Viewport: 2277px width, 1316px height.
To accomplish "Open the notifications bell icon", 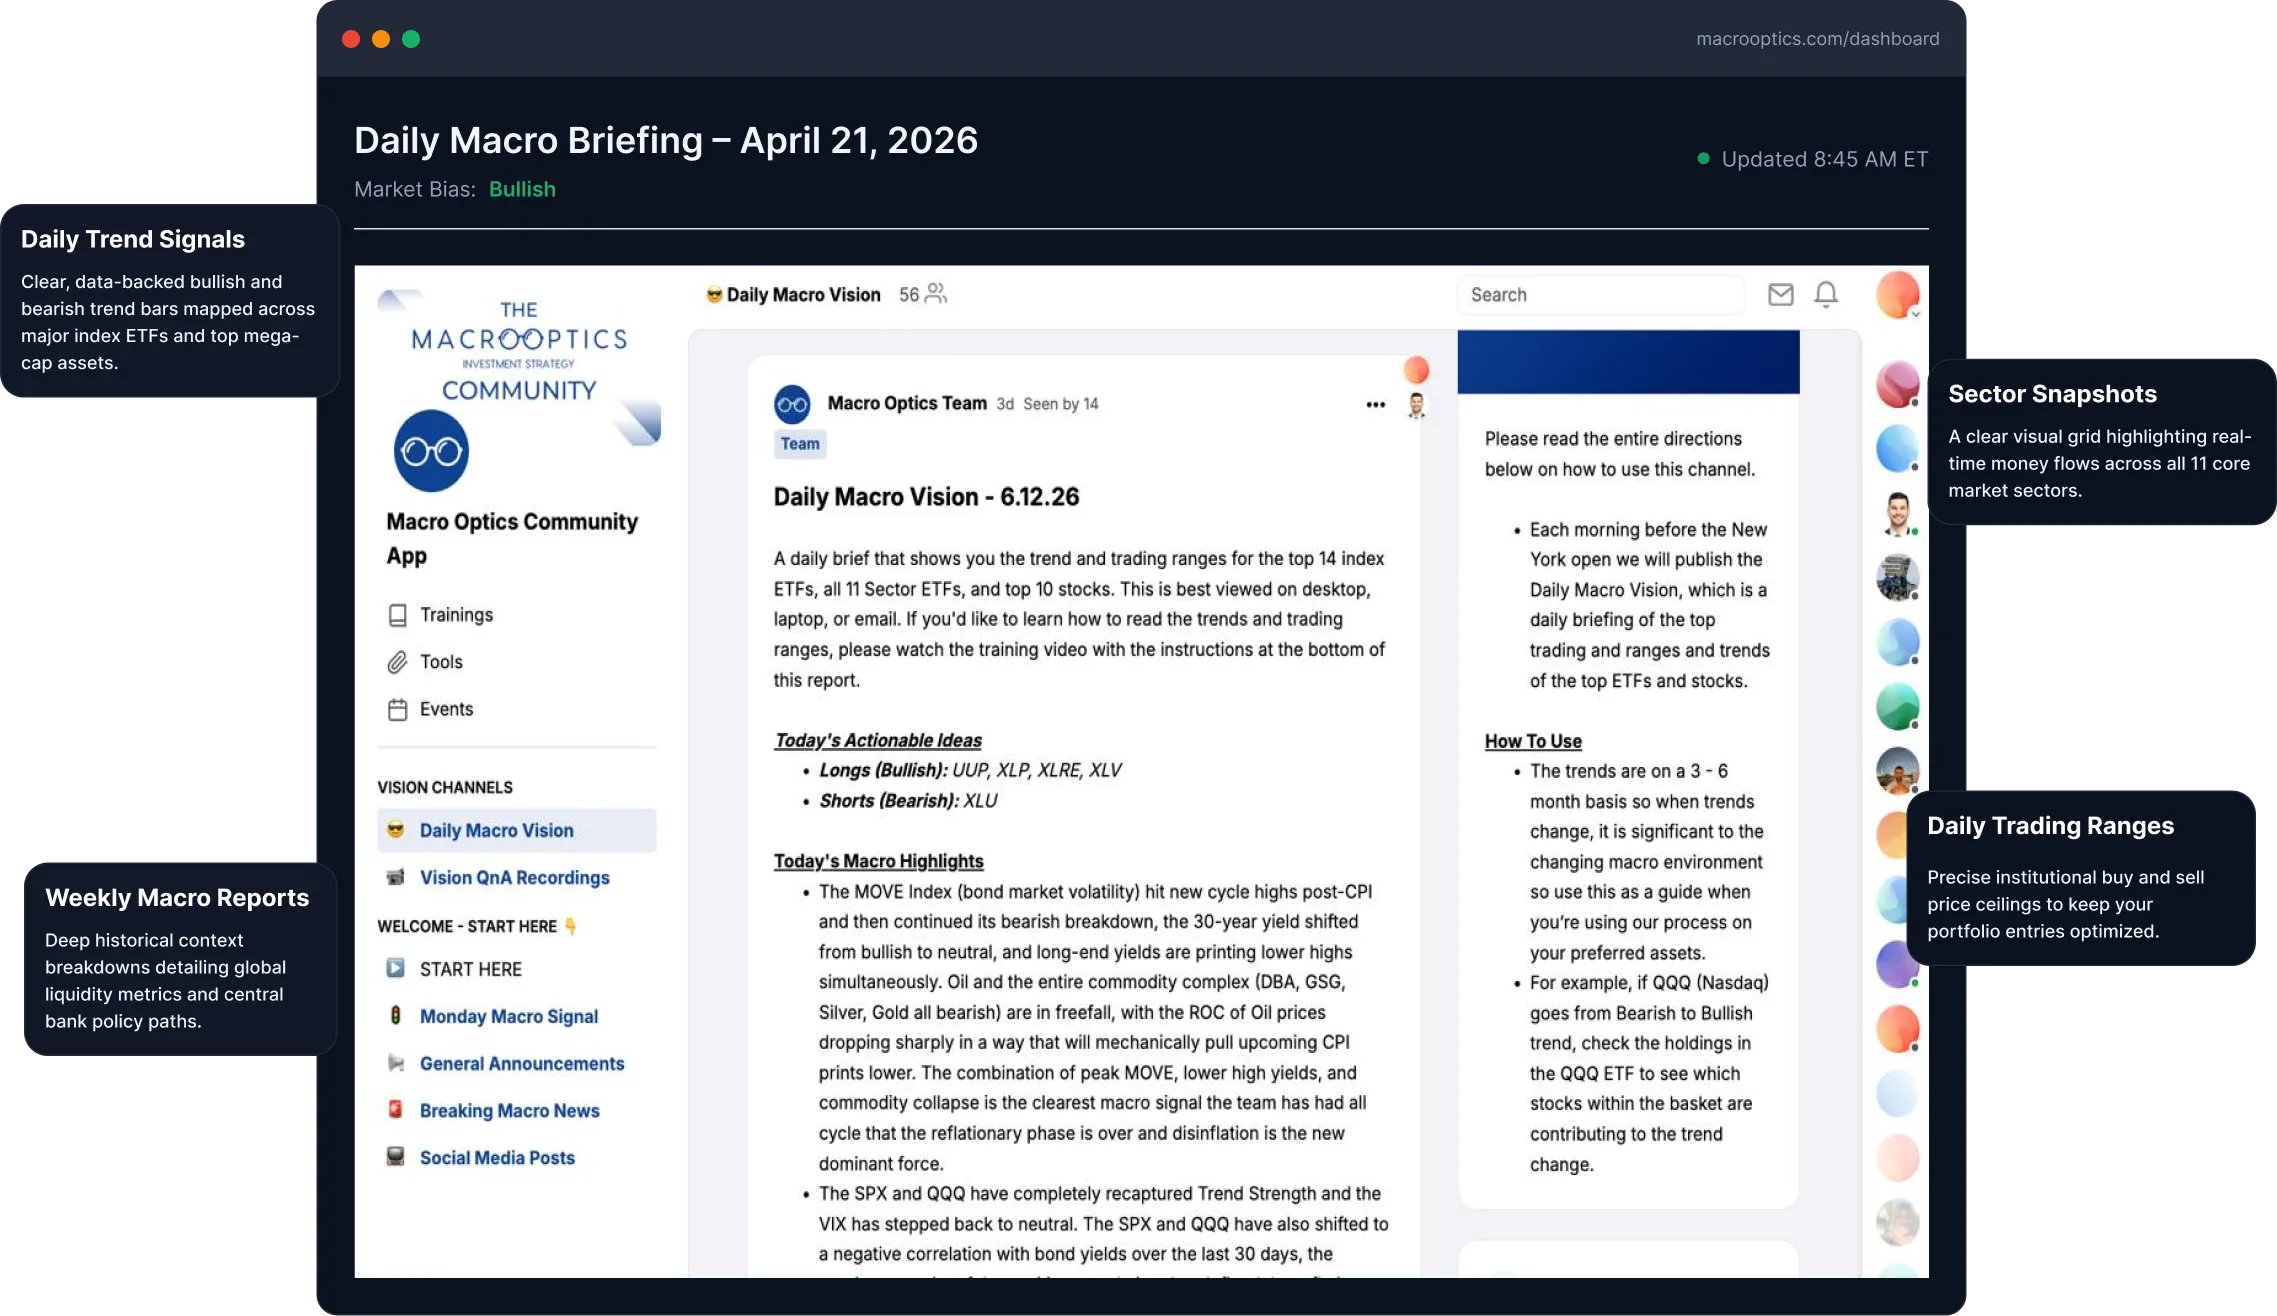I will pos(1826,295).
